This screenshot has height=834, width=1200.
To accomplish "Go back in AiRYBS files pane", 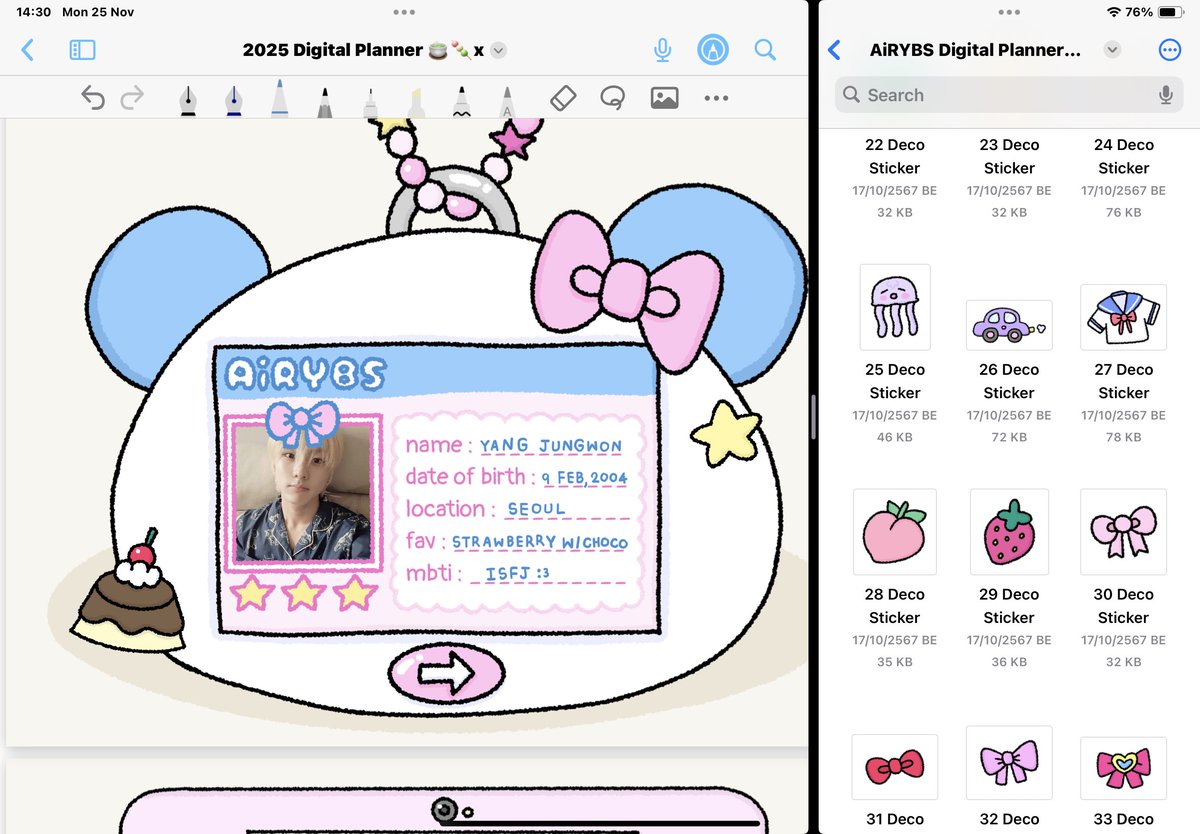I will click(835, 50).
